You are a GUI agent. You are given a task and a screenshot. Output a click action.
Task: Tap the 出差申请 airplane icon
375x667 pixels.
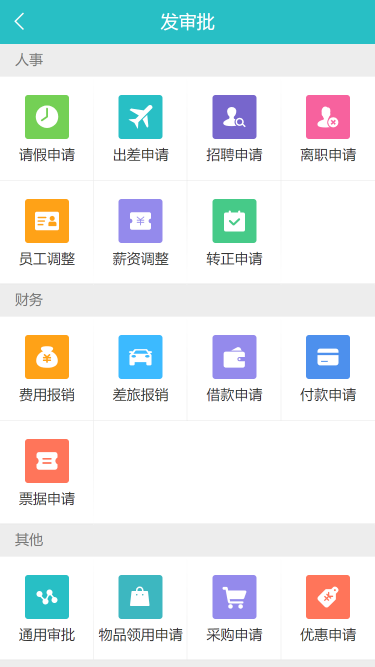pyautogui.click(x=140, y=117)
